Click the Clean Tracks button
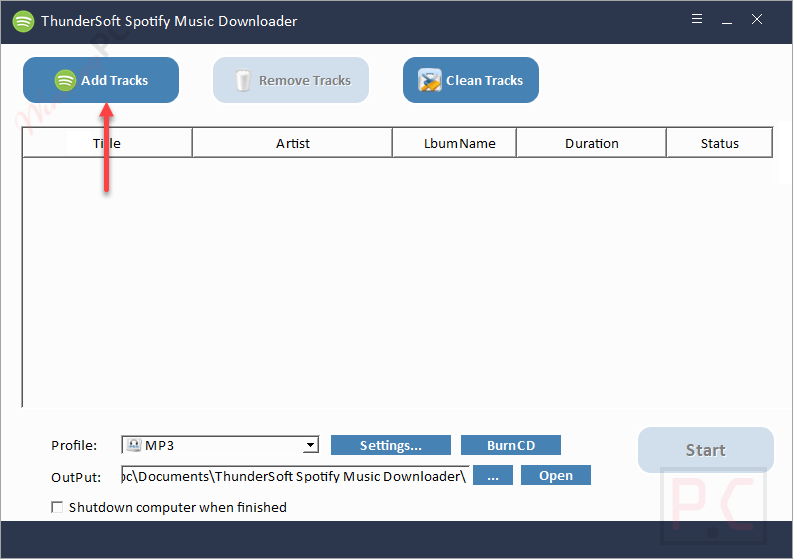The image size is (793, 559). [471, 80]
